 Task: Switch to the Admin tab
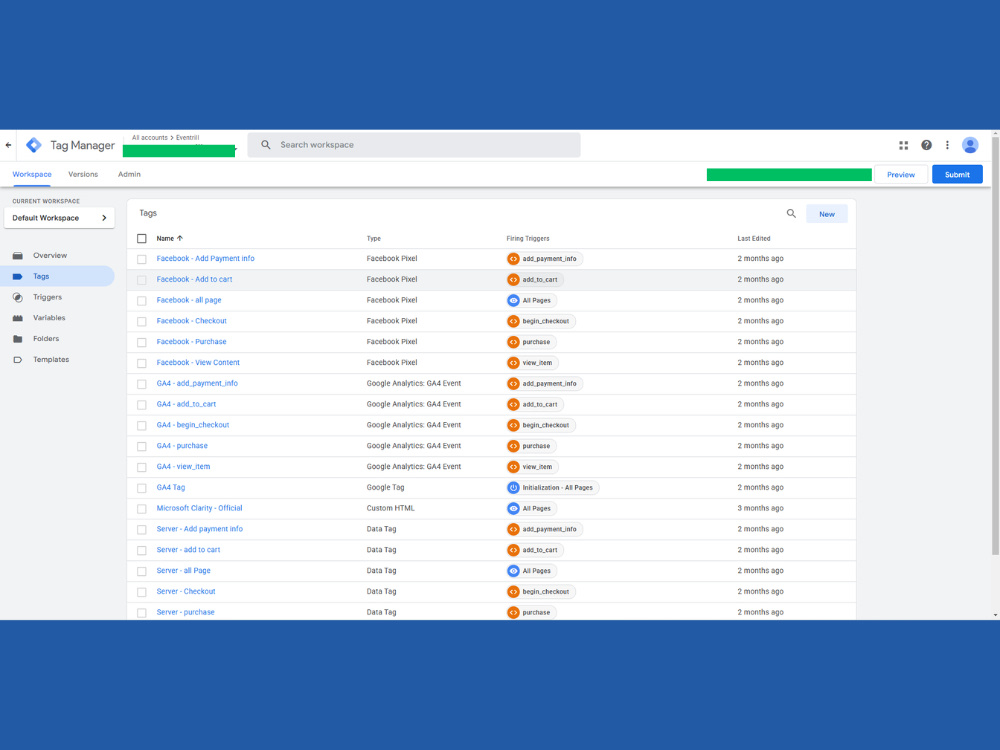tap(129, 174)
